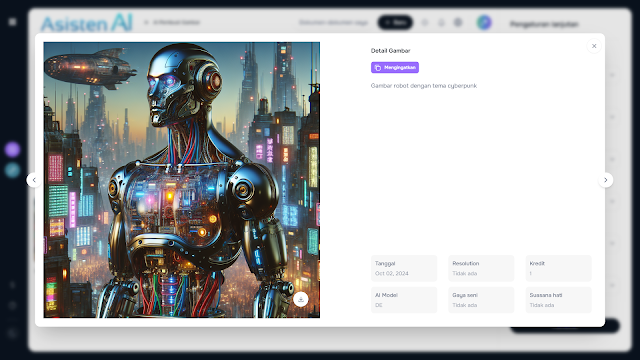640x360 pixels.
Task: Click Pengaturan lanjutan in background panel
Action: click(x=544, y=24)
